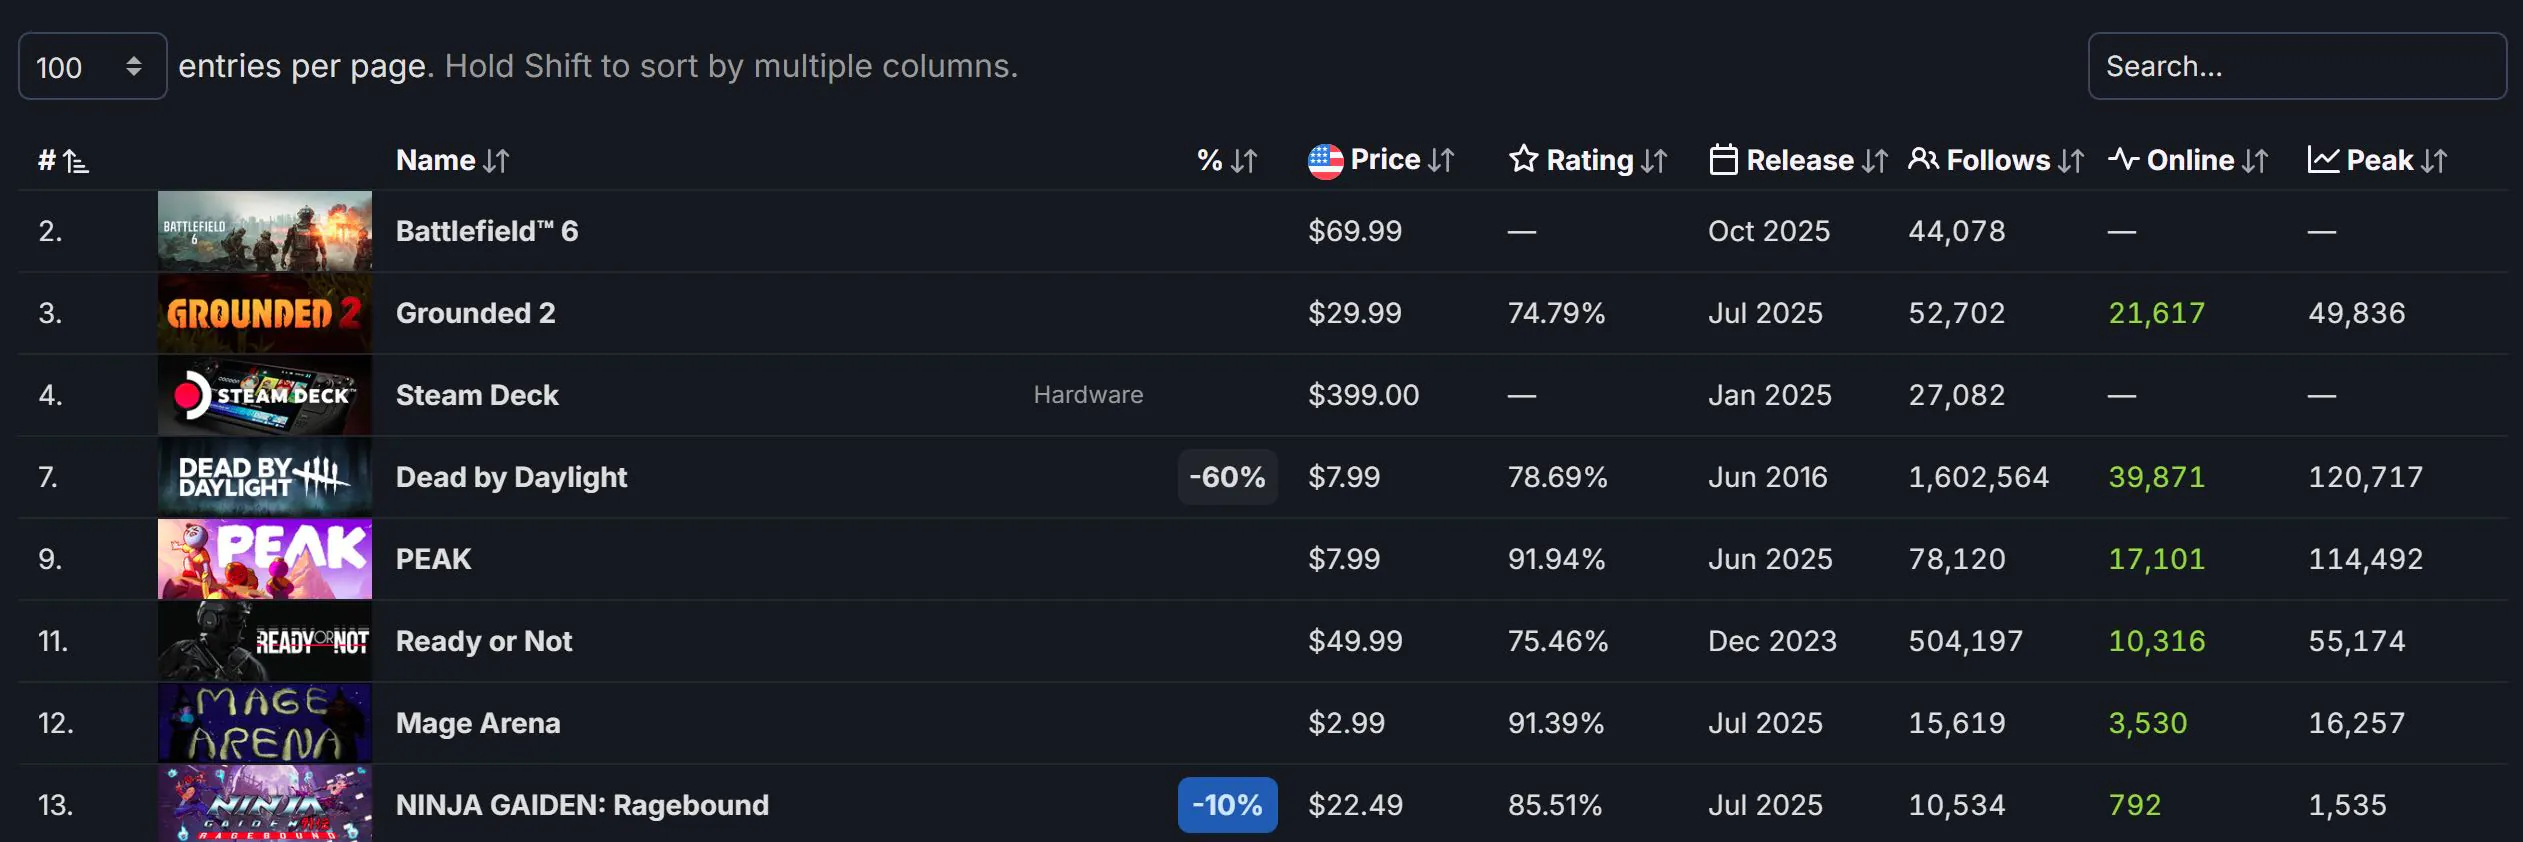Click the calendar icon beside Release
Screen dimensions: 2523x842
(x=1723, y=160)
